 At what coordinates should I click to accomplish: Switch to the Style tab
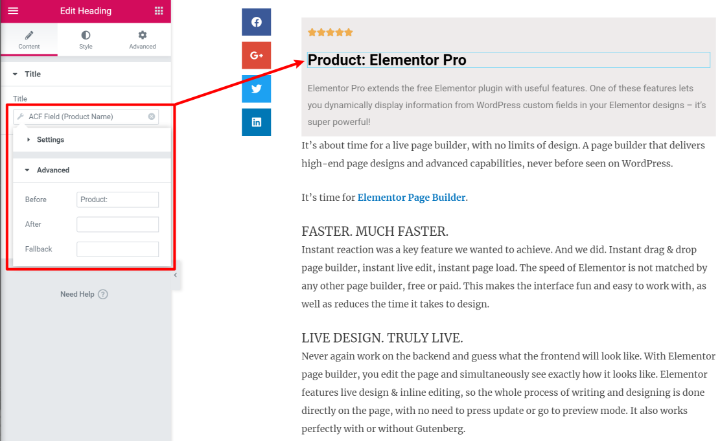click(x=86, y=39)
